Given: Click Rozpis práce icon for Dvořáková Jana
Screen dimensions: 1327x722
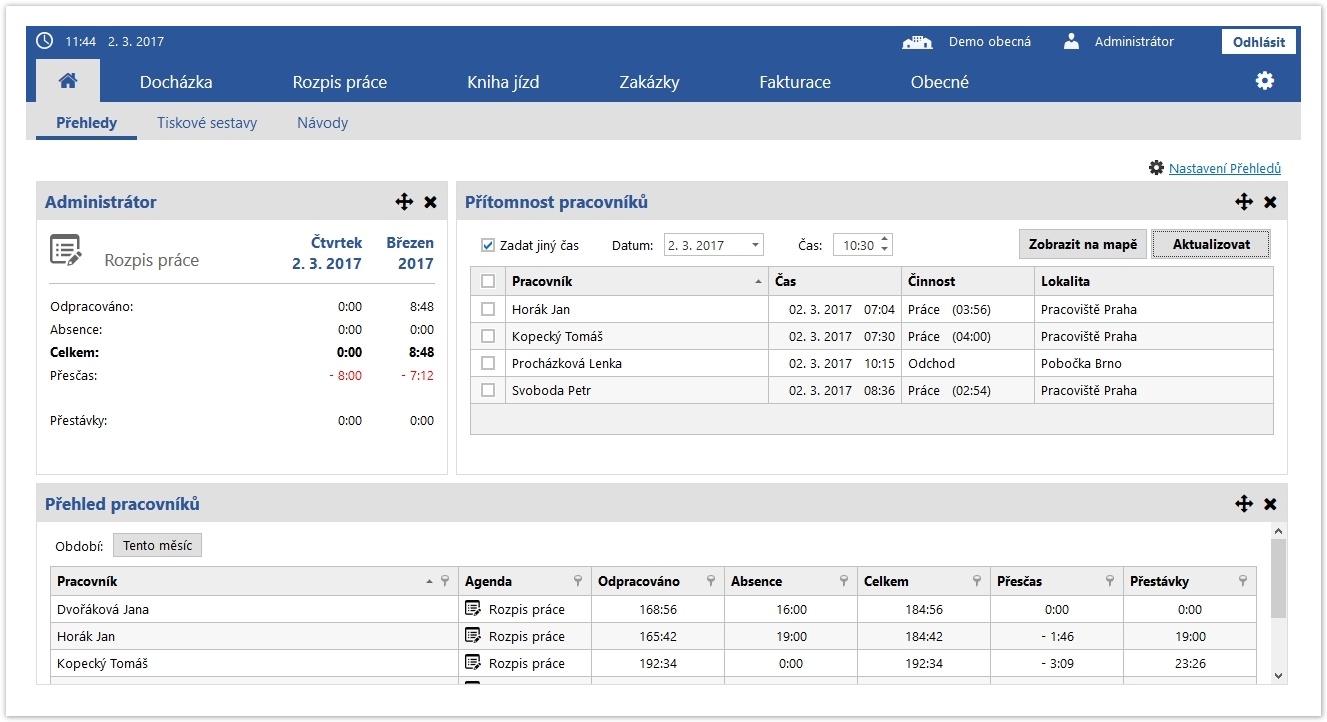Looking at the screenshot, I should [473, 609].
